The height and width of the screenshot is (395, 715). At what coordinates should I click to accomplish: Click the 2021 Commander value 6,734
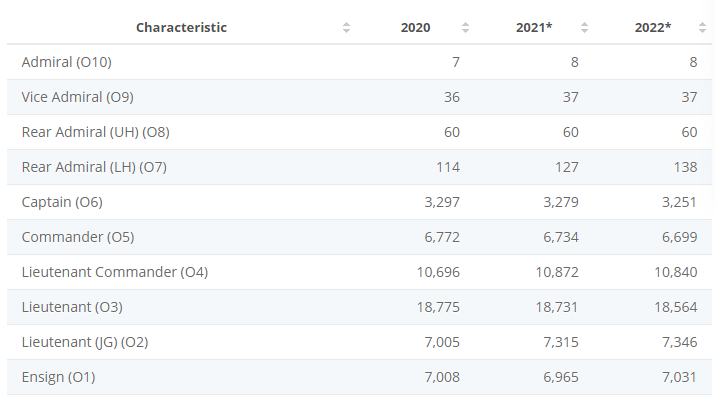coord(561,237)
